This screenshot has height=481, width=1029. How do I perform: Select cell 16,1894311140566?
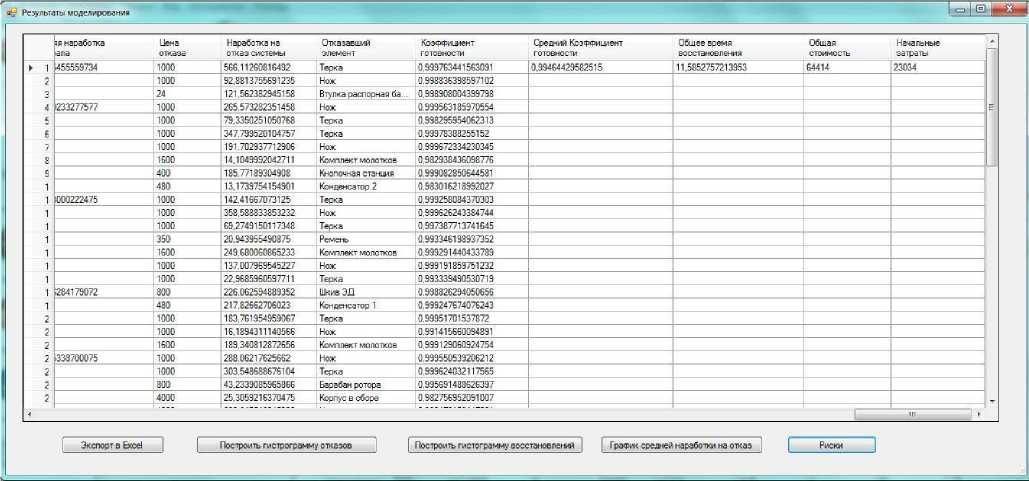(268, 332)
